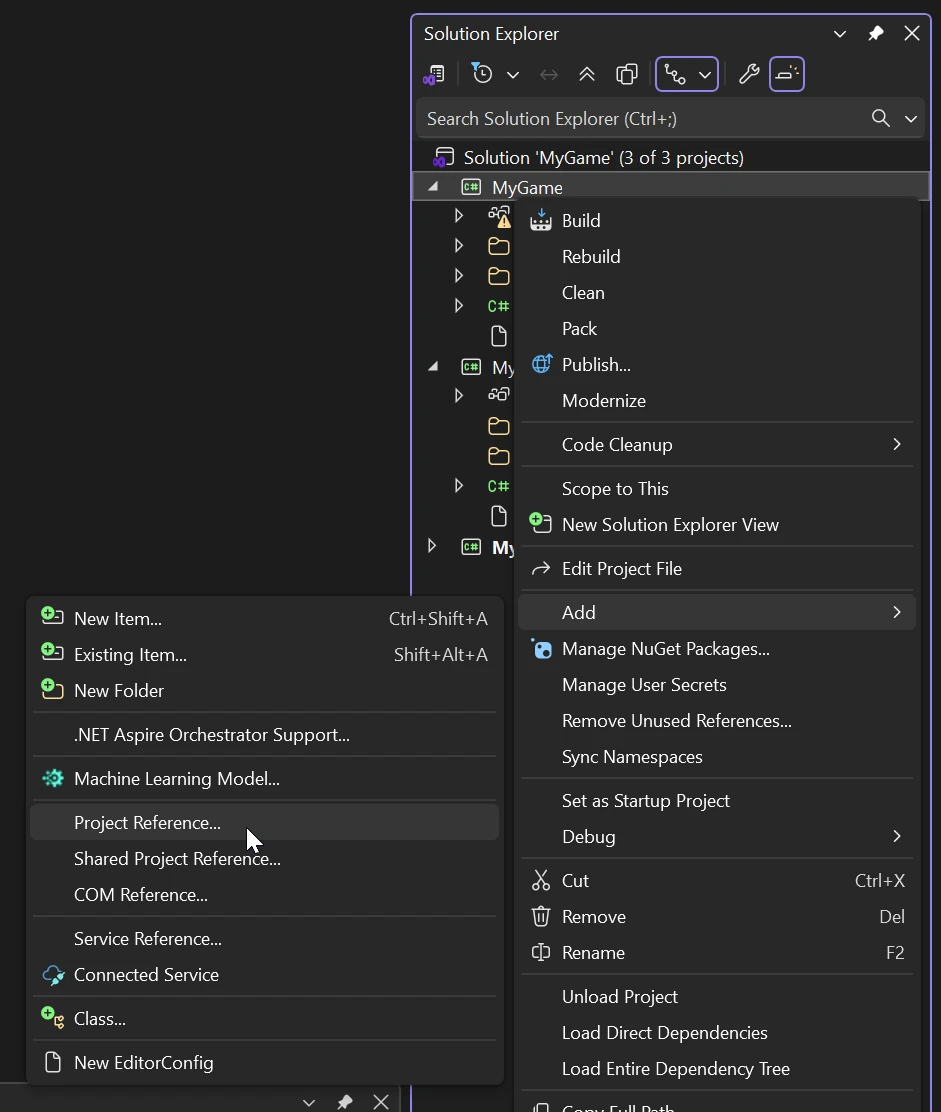Open the search options dropdown arrow

click(911, 119)
